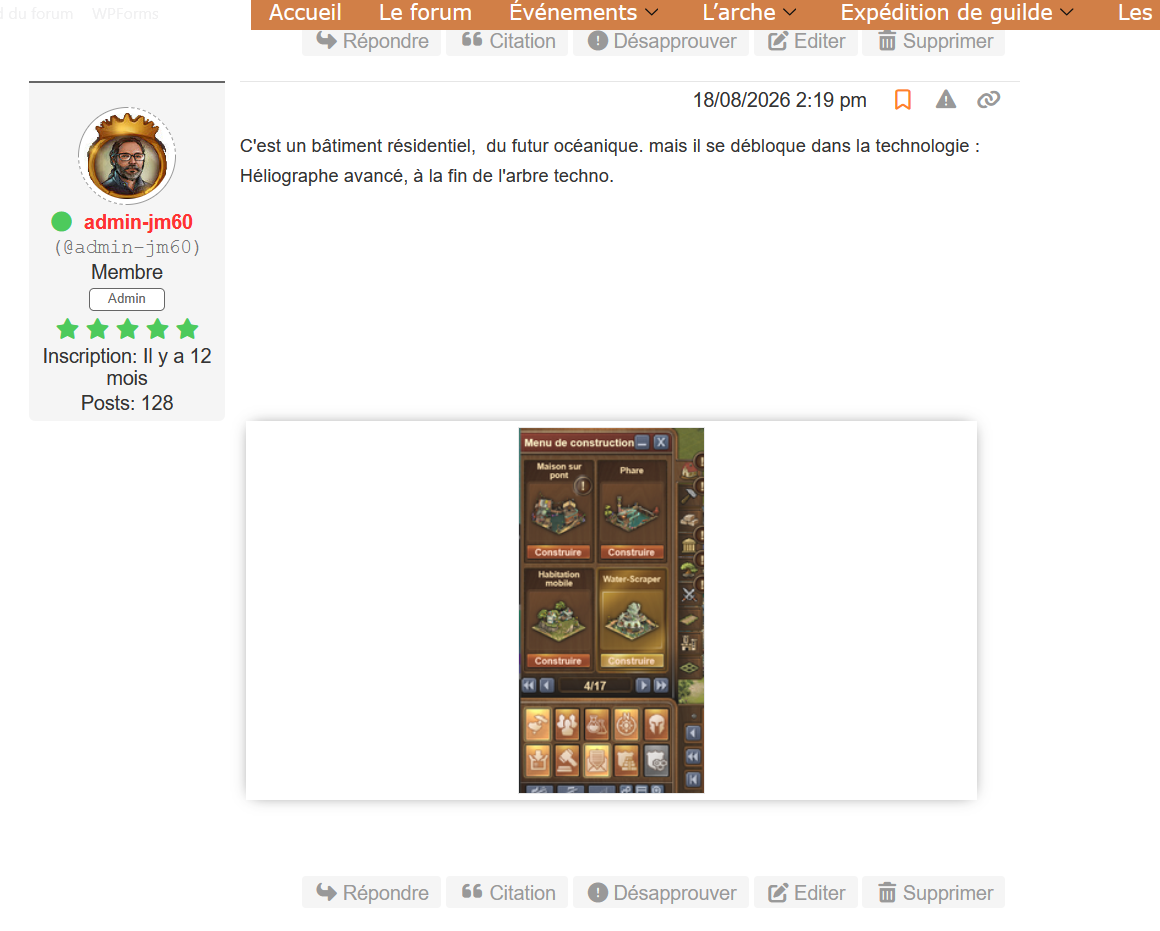Enlarge the Menu de construction game screenshot
The image size is (1160, 931).
pos(611,611)
